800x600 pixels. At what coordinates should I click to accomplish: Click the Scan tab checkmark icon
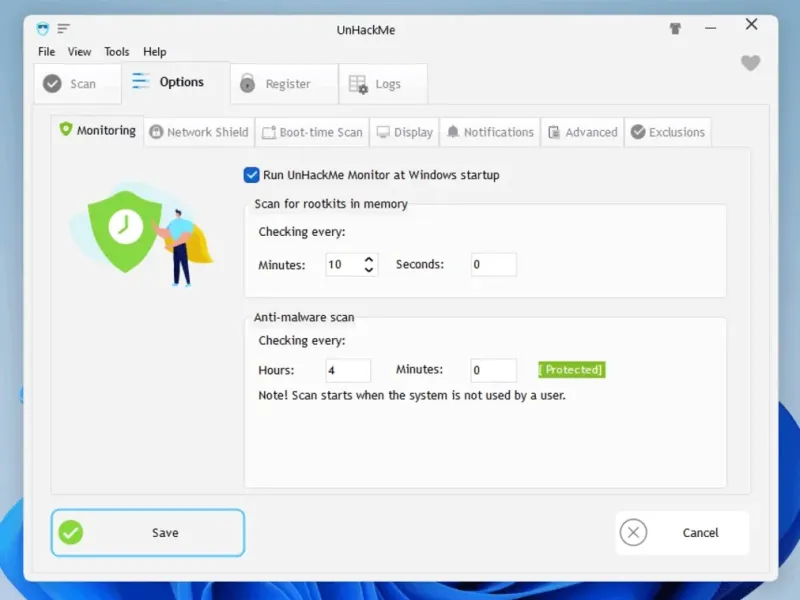pos(52,84)
